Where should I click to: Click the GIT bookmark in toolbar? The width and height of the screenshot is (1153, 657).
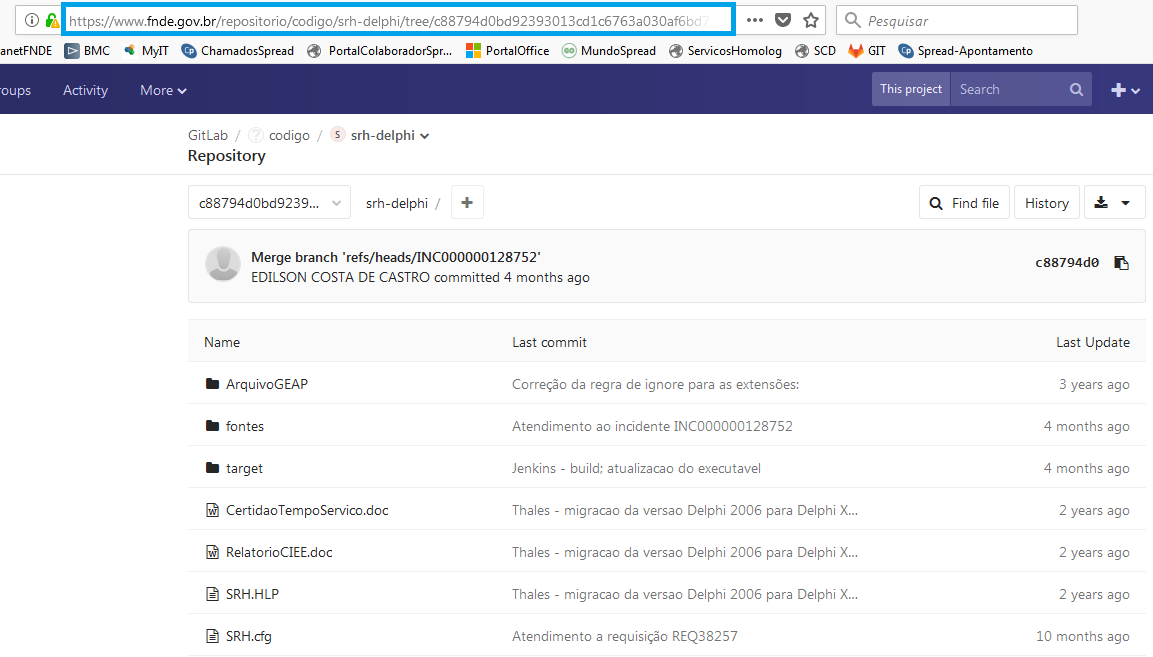pos(866,50)
